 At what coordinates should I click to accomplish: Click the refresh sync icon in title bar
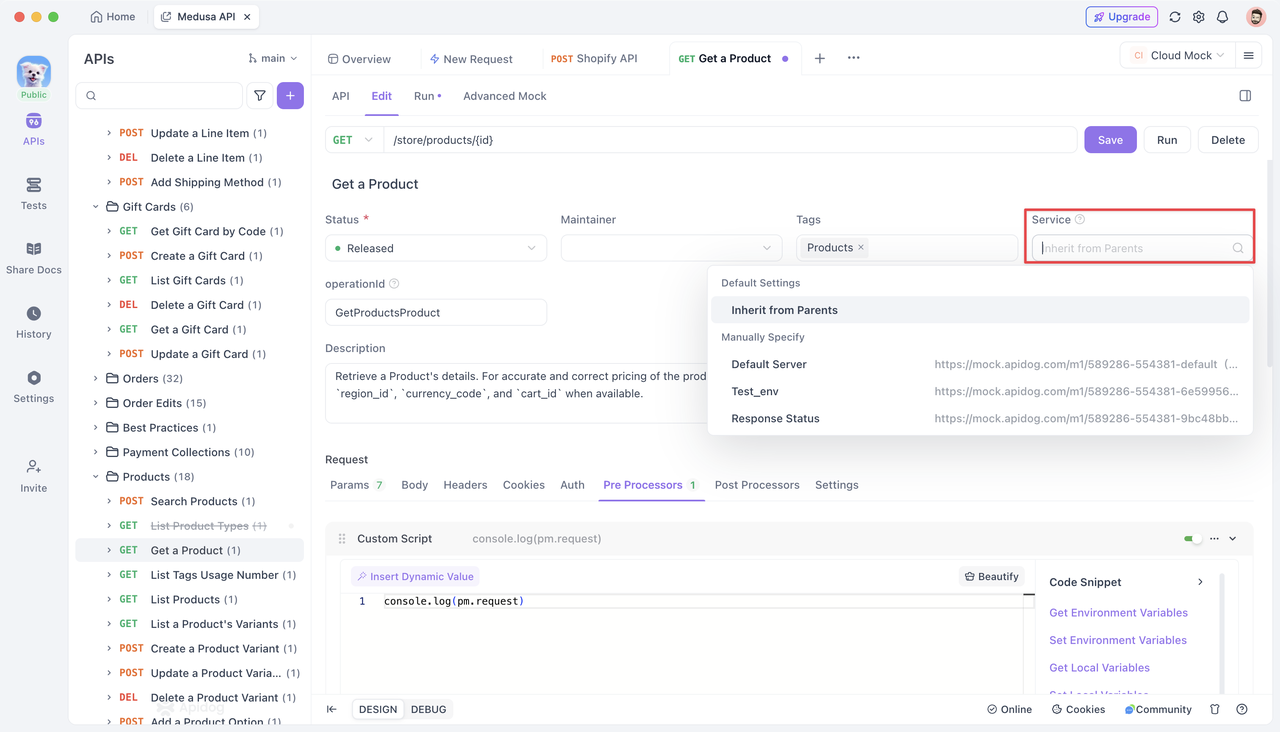pyautogui.click(x=1175, y=17)
